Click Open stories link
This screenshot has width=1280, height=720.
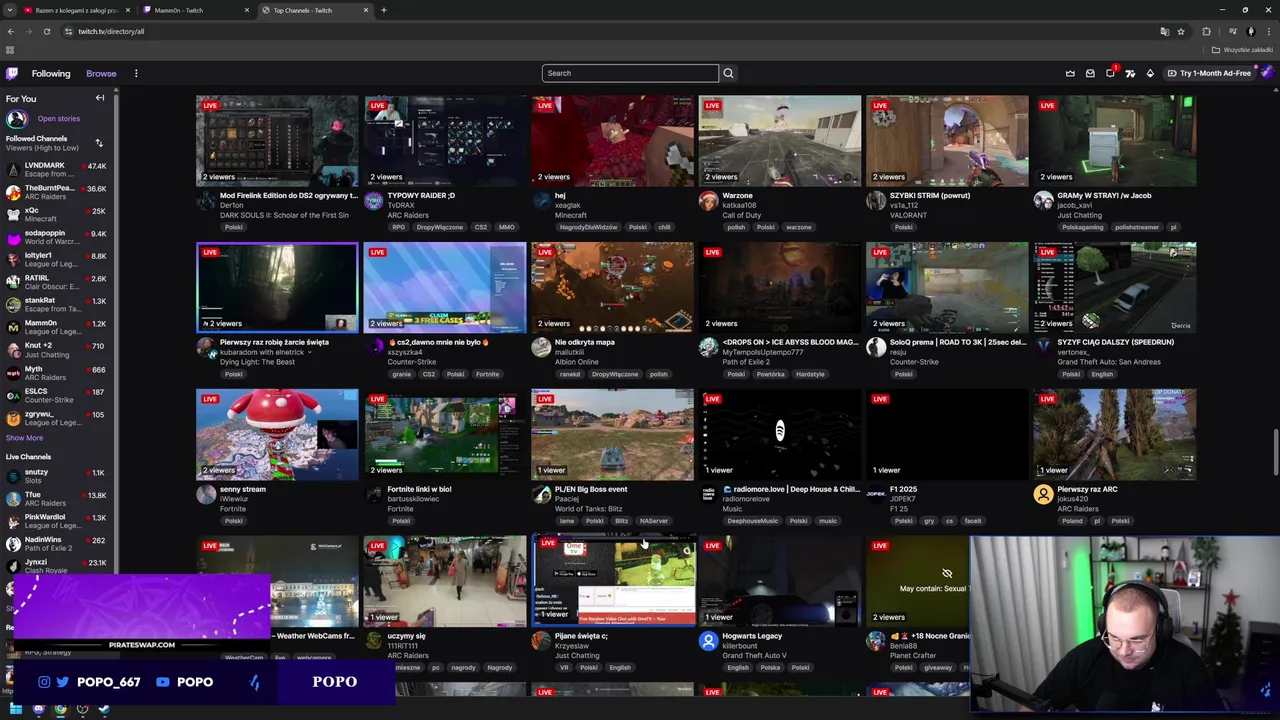pos(59,119)
